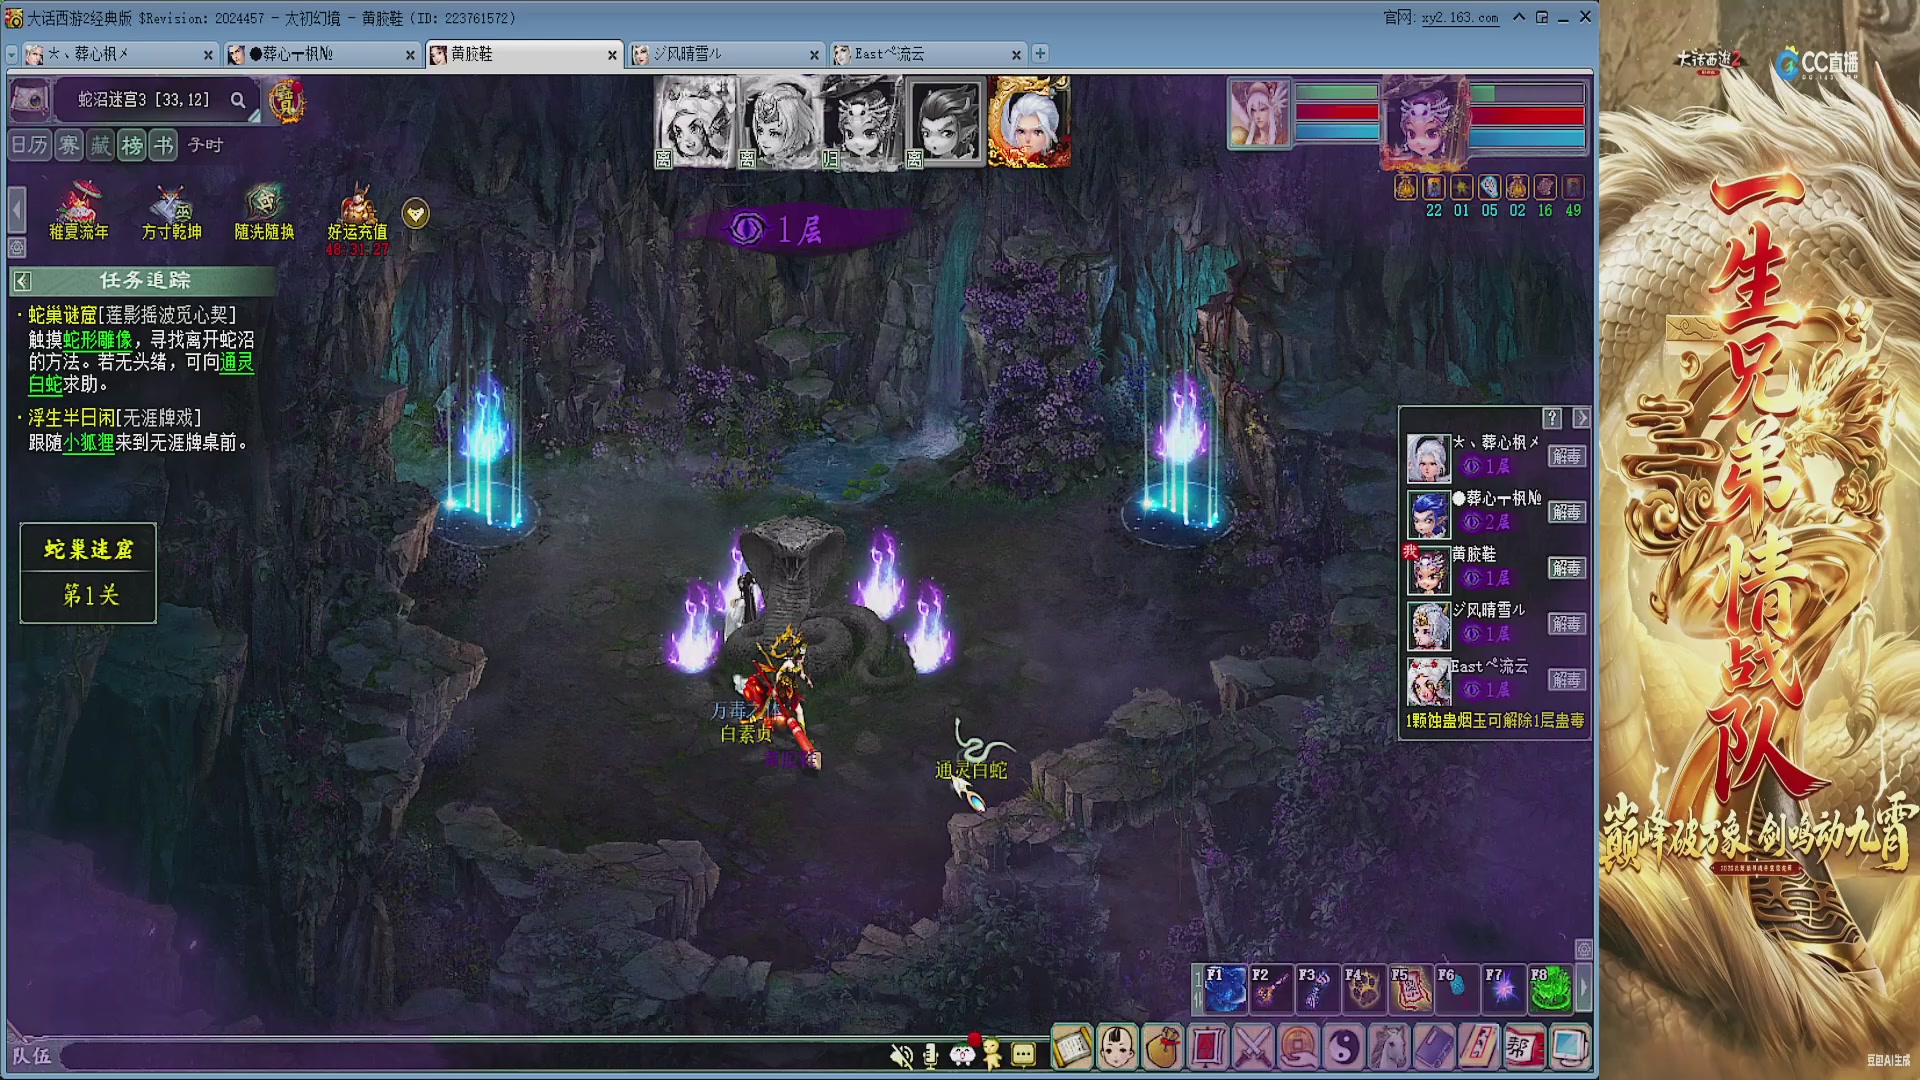Open the computer monitor system icon

pos(1569,1048)
